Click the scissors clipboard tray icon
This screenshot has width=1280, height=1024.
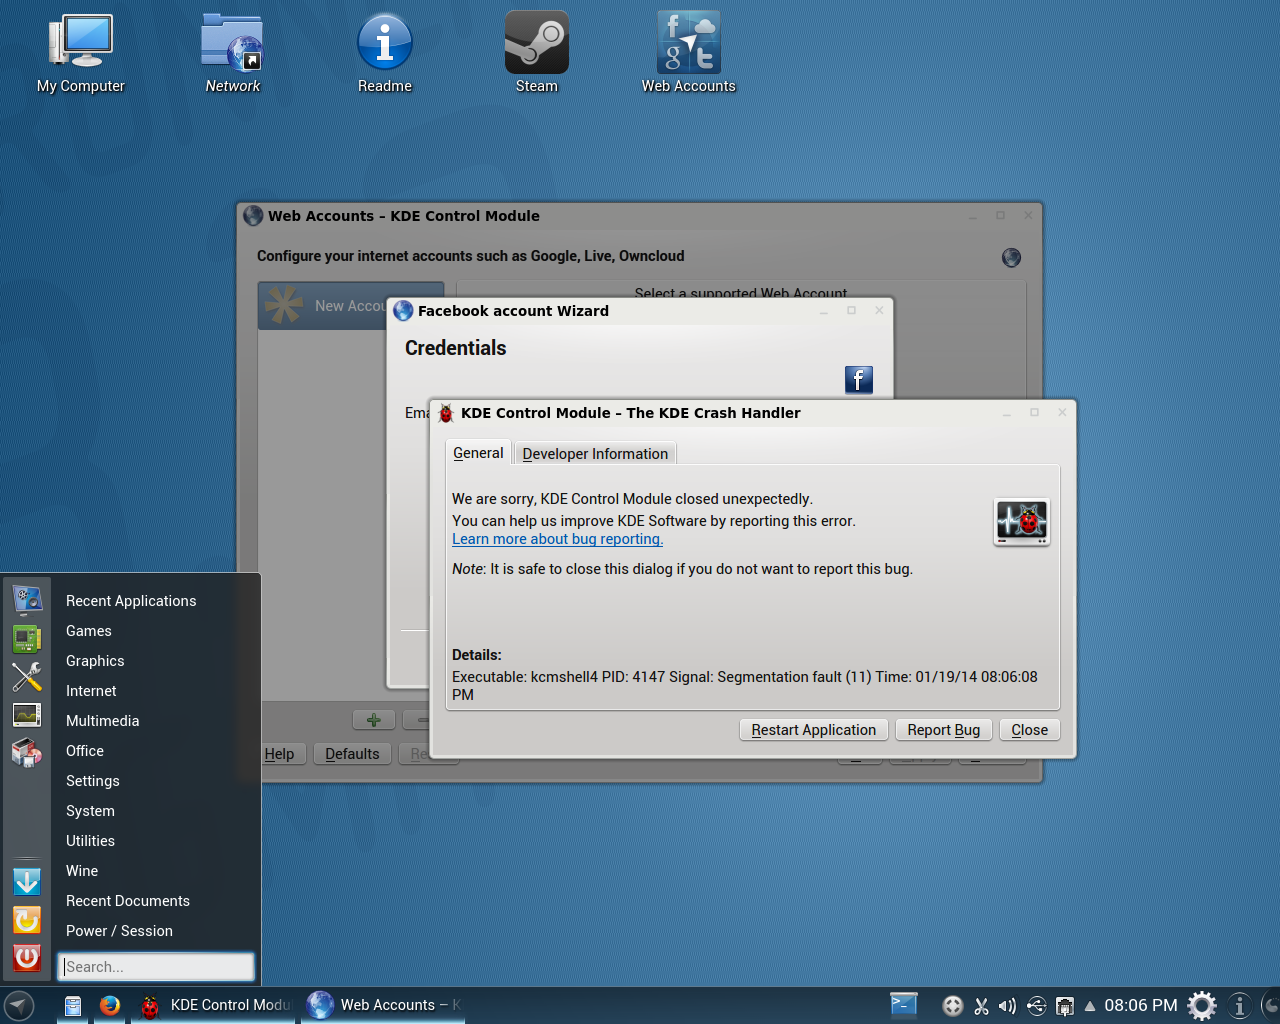click(981, 1006)
